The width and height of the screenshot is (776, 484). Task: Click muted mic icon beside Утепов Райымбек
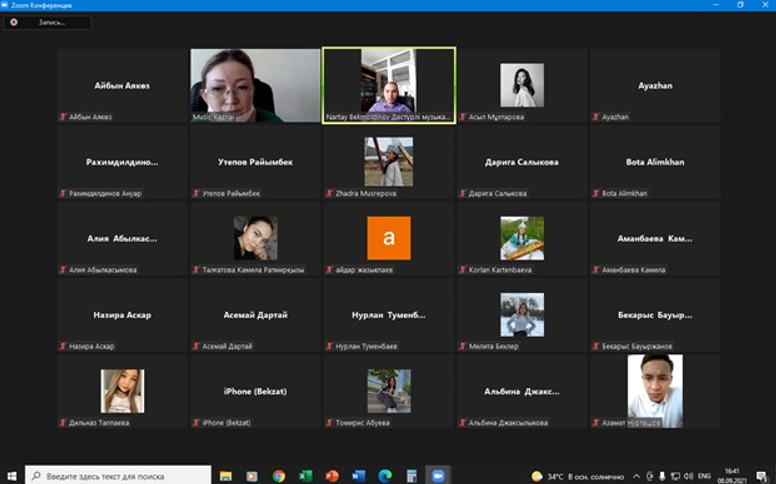(x=196, y=194)
